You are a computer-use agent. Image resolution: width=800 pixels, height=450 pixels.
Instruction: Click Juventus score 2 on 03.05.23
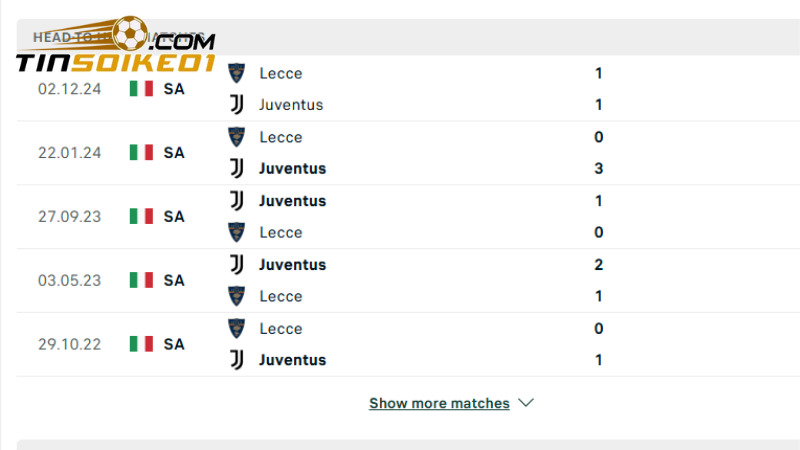coord(598,264)
